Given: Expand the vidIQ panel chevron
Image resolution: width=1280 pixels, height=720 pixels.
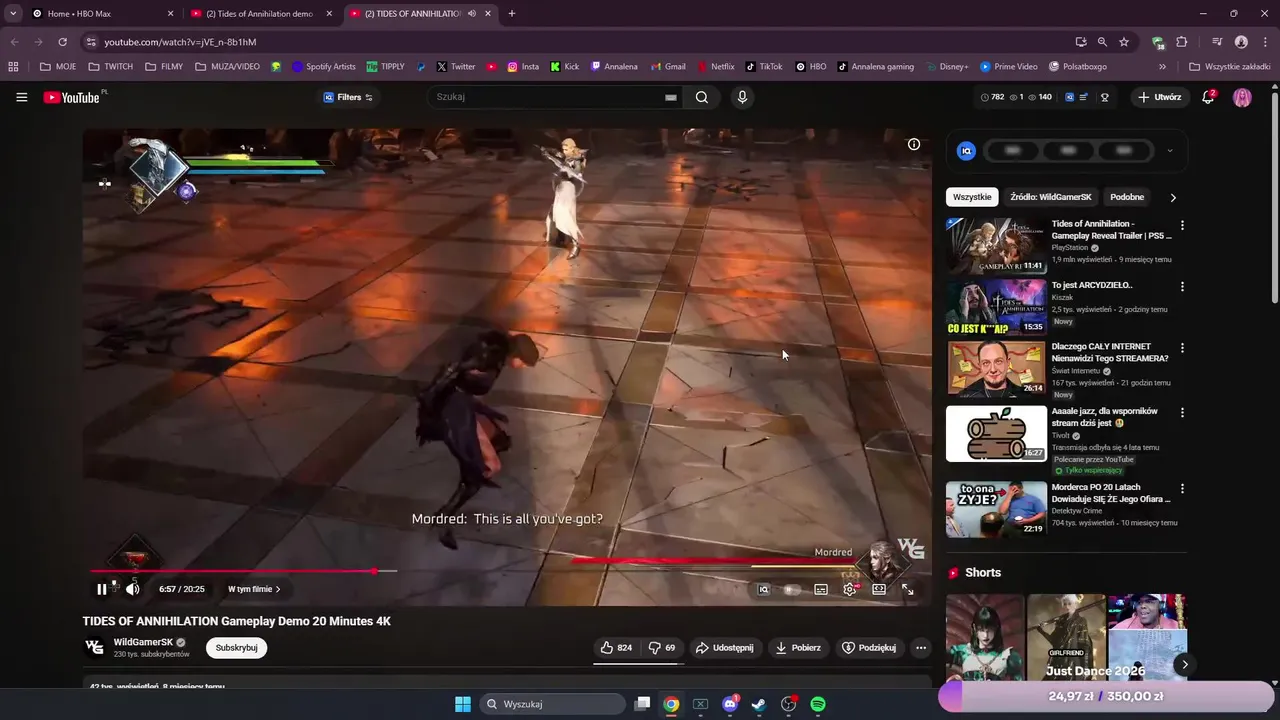Looking at the screenshot, I should (x=1169, y=151).
